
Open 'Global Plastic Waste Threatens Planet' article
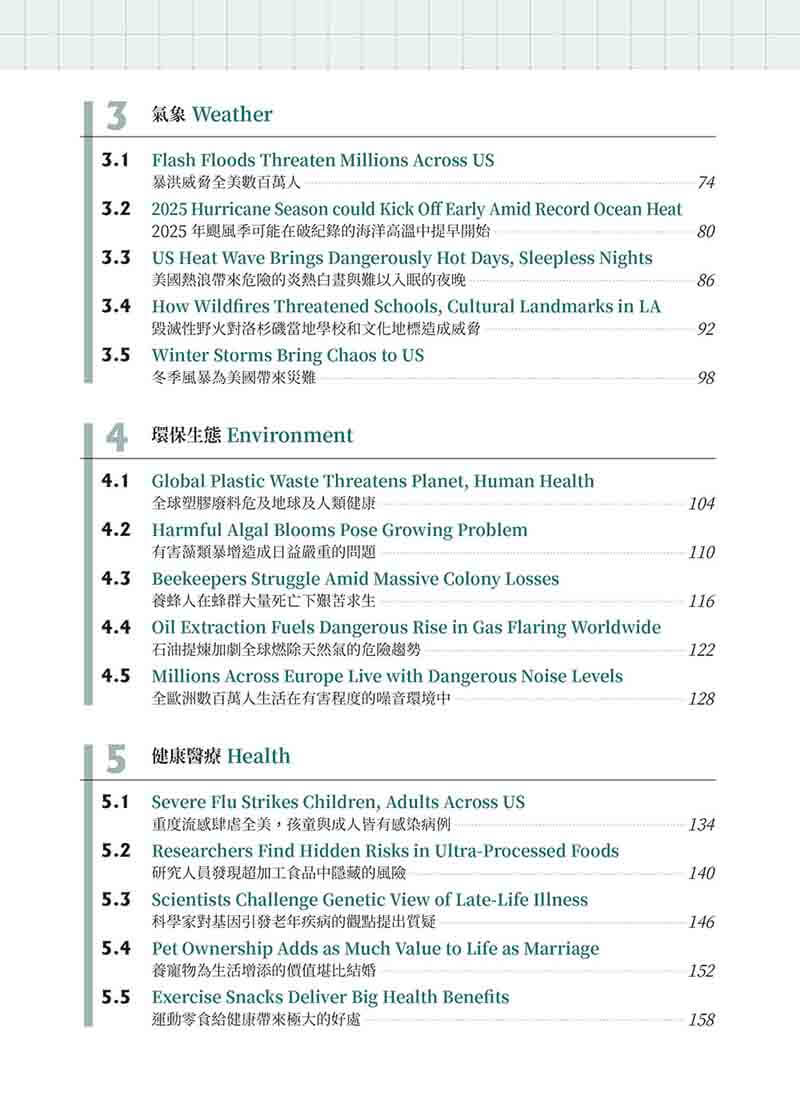coord(372,481)
